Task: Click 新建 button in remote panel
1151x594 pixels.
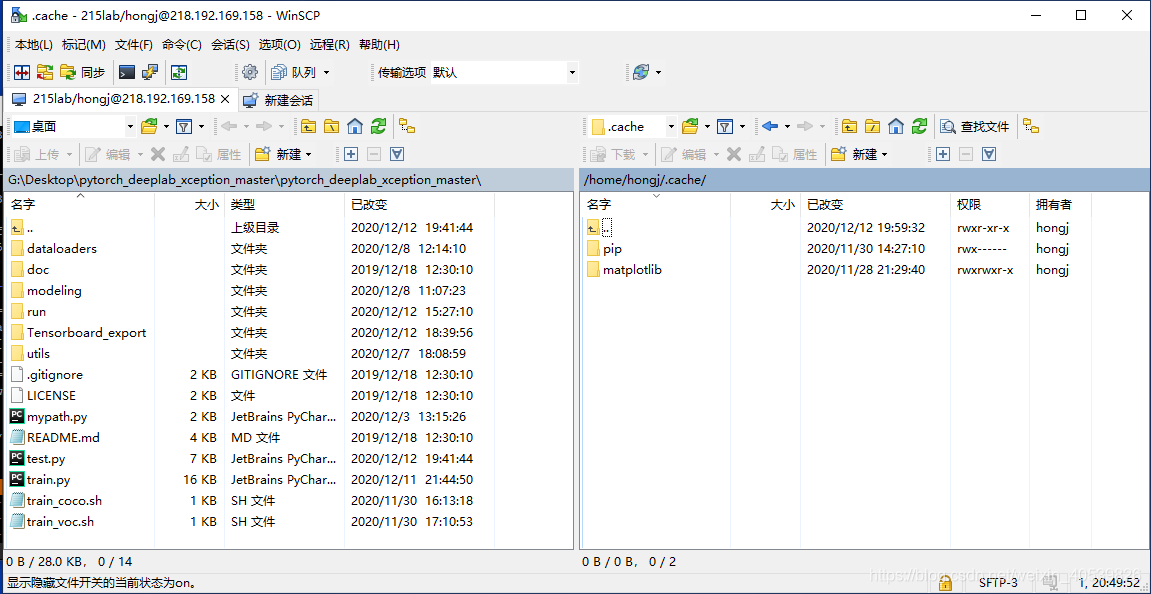Action: (x=854, y=154)
